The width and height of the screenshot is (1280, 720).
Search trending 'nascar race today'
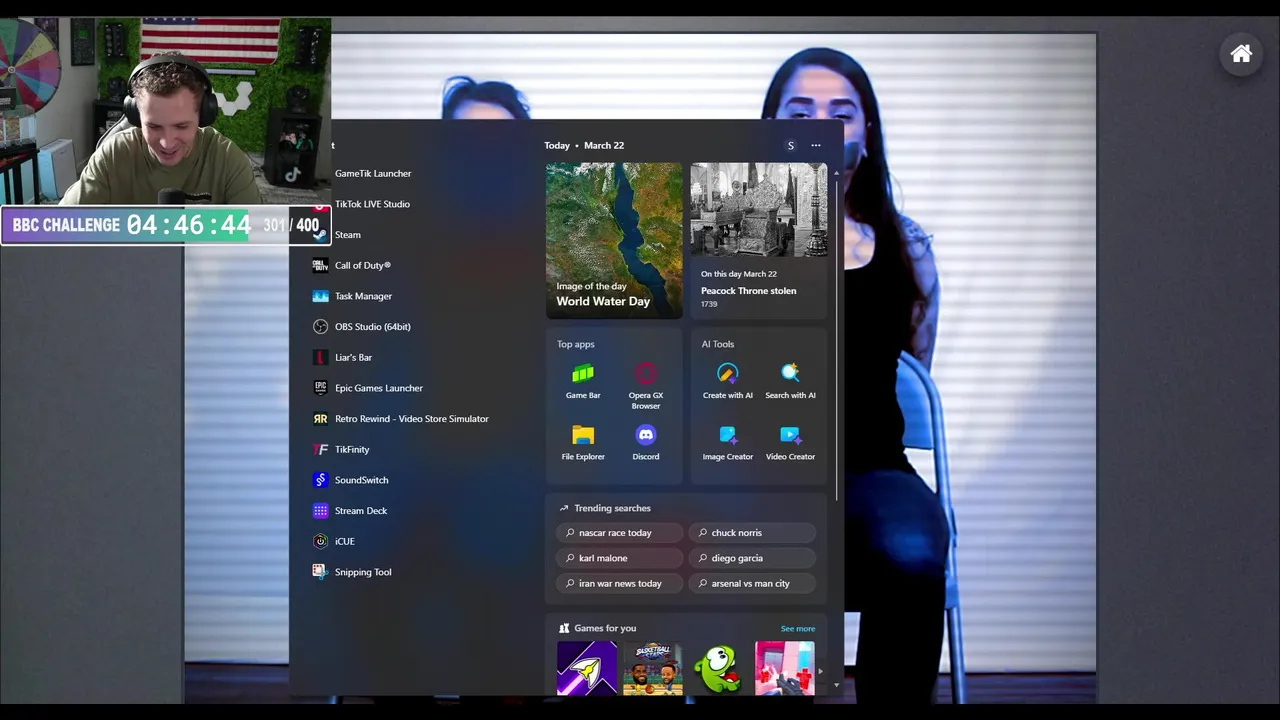[x=620, y=533]
